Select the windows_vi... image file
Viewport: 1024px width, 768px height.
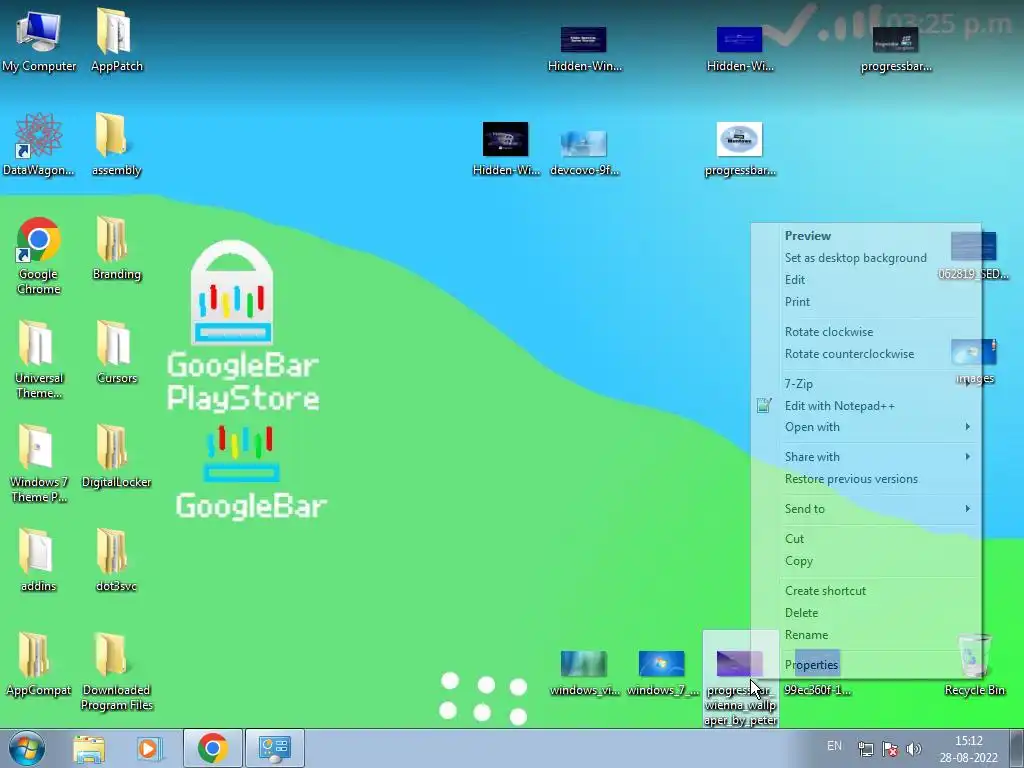[x=584, y=673]
